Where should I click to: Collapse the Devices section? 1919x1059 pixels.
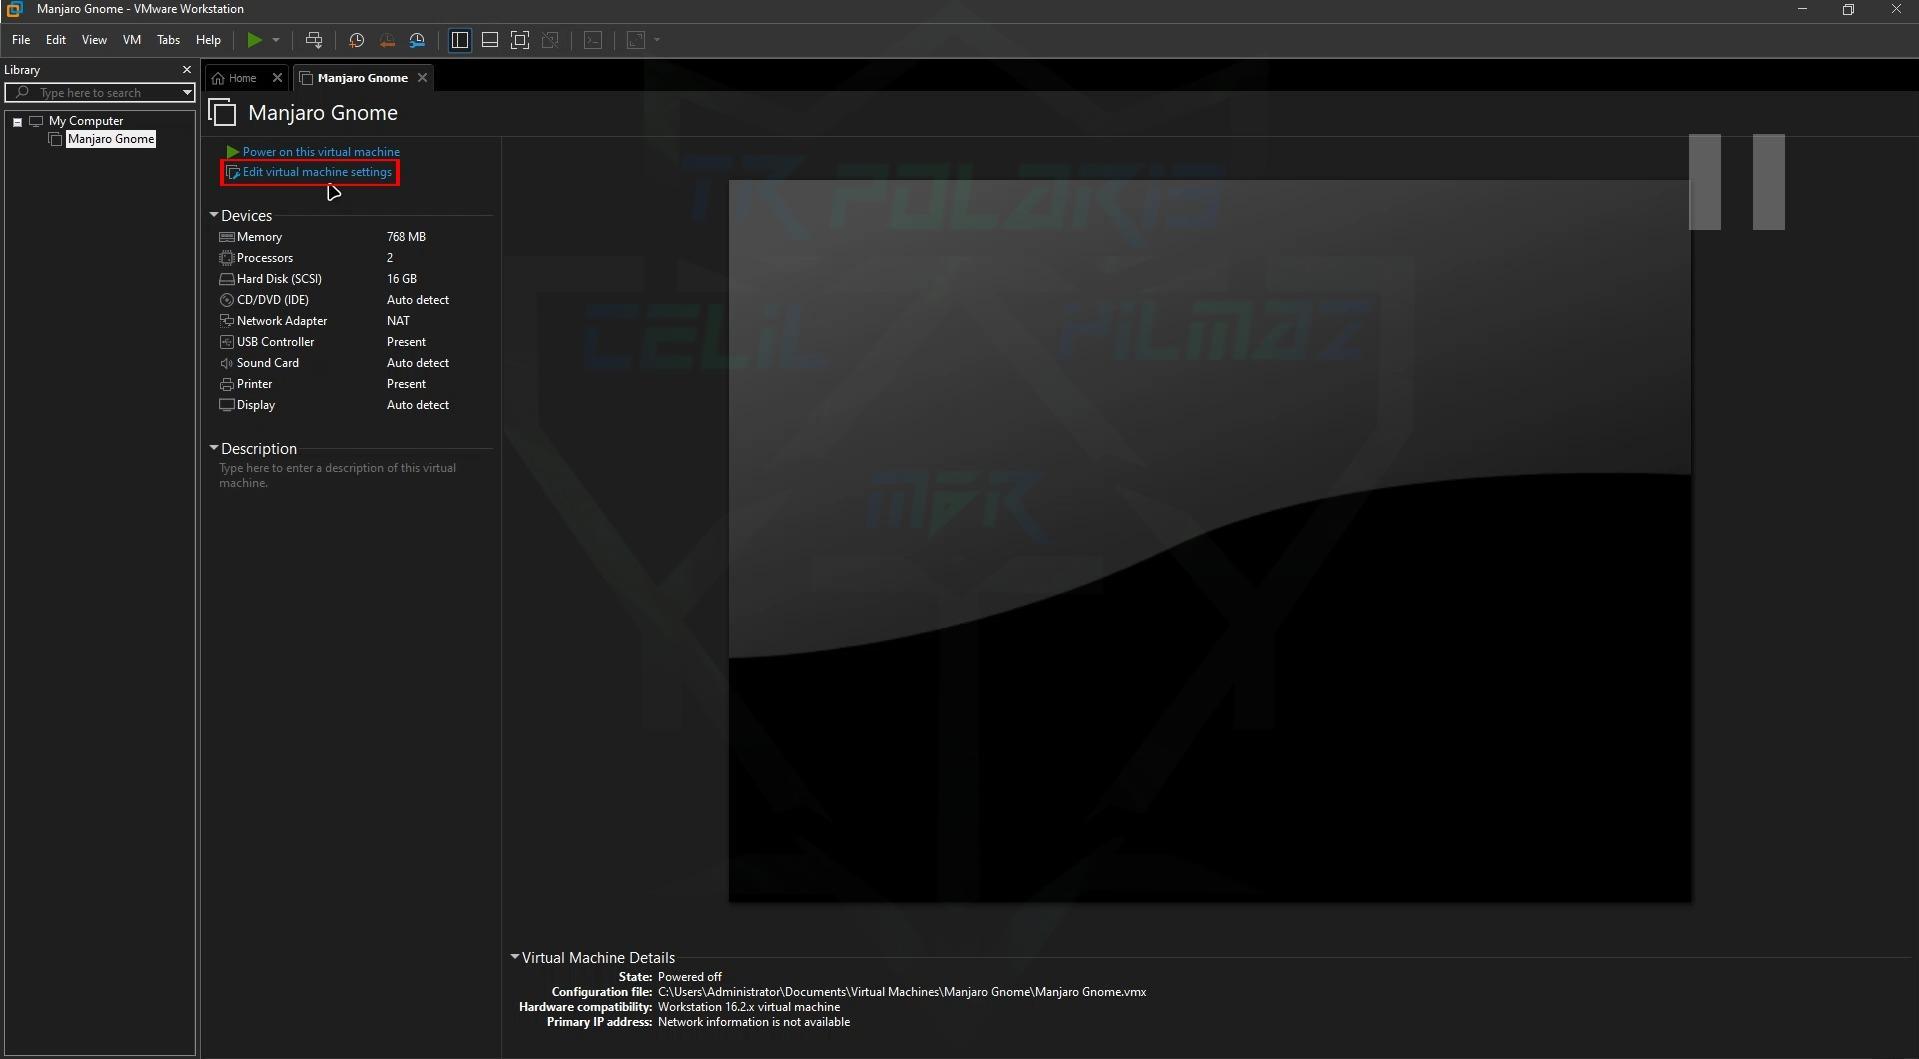coord(213,215)
